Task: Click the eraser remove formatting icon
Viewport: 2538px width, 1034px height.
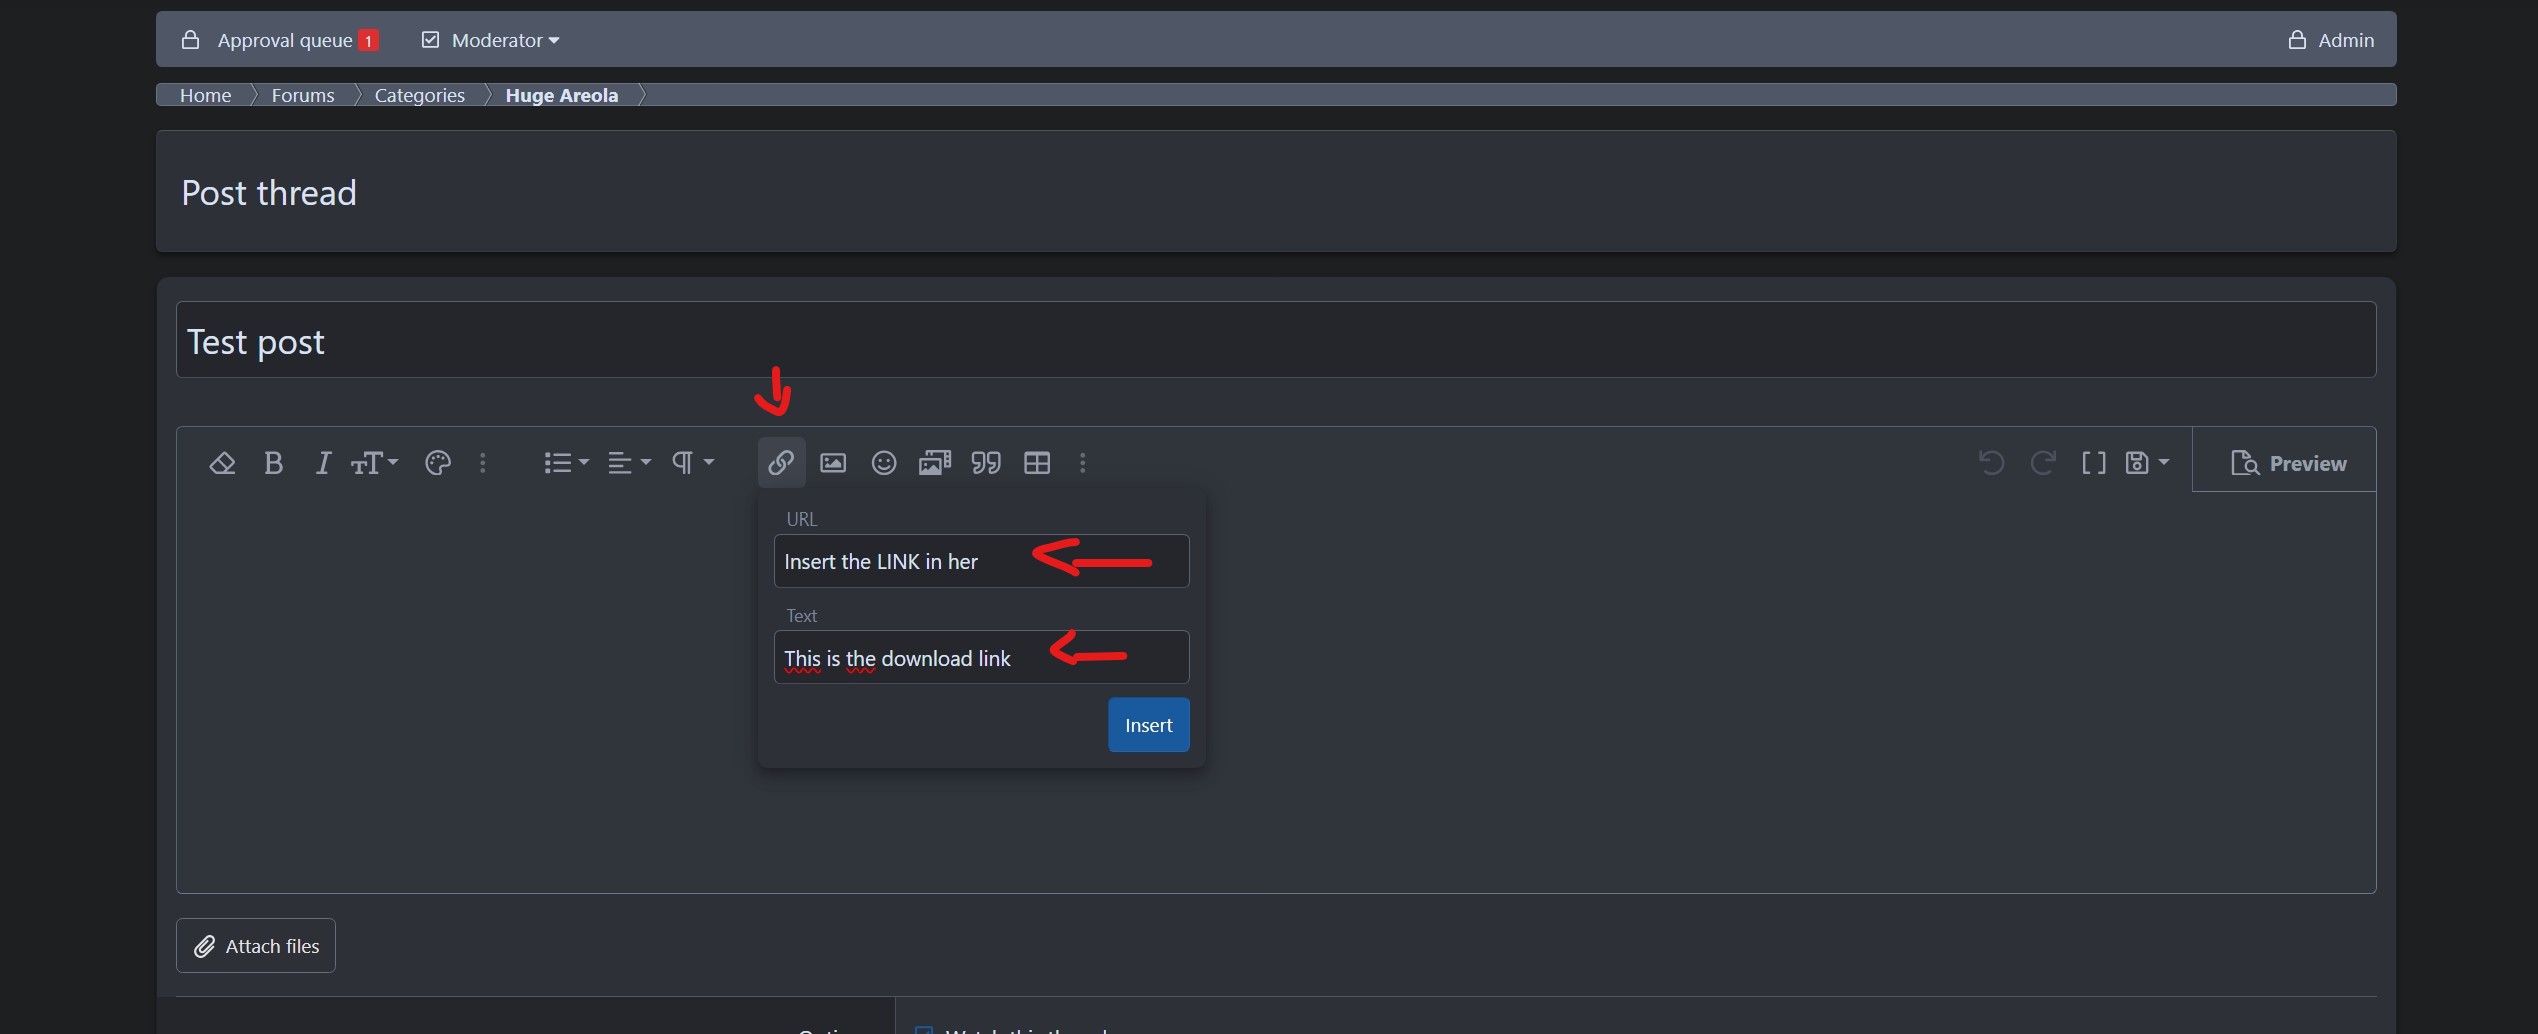Action: 222,463
